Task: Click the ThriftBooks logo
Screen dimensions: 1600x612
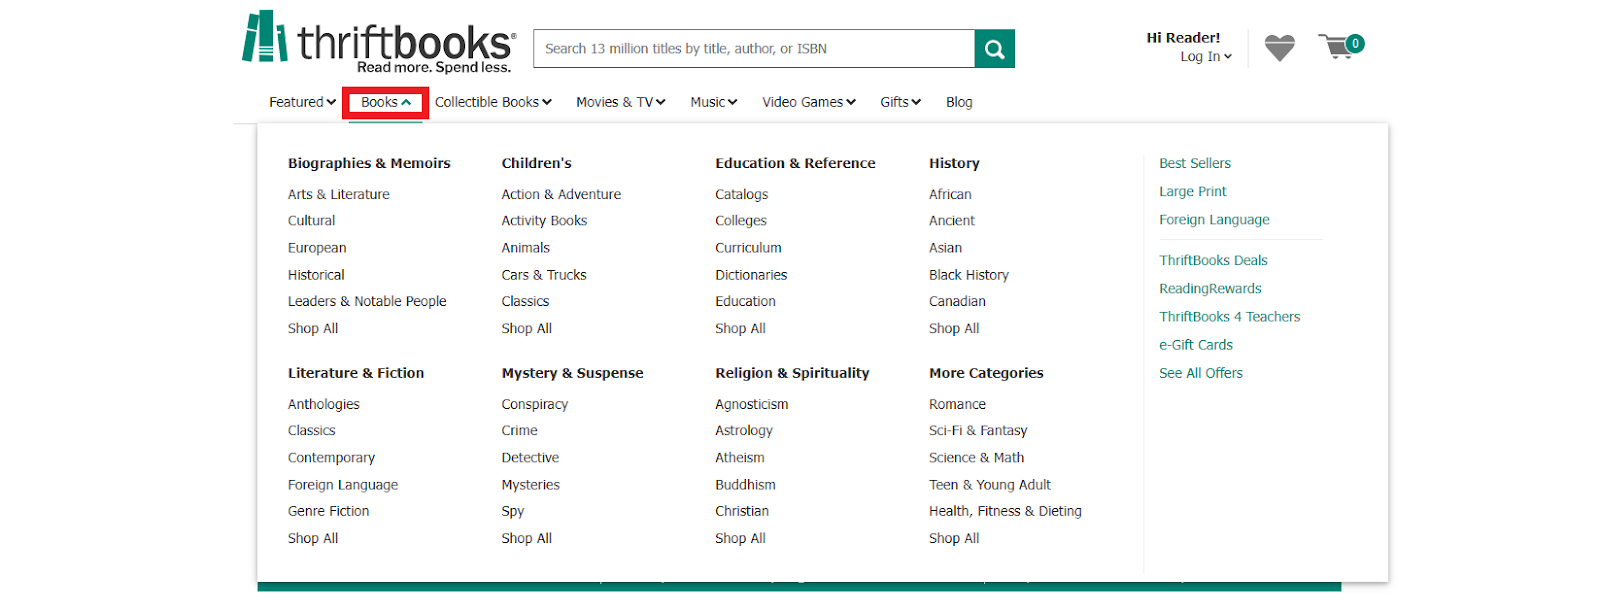Action: [379, 43]
